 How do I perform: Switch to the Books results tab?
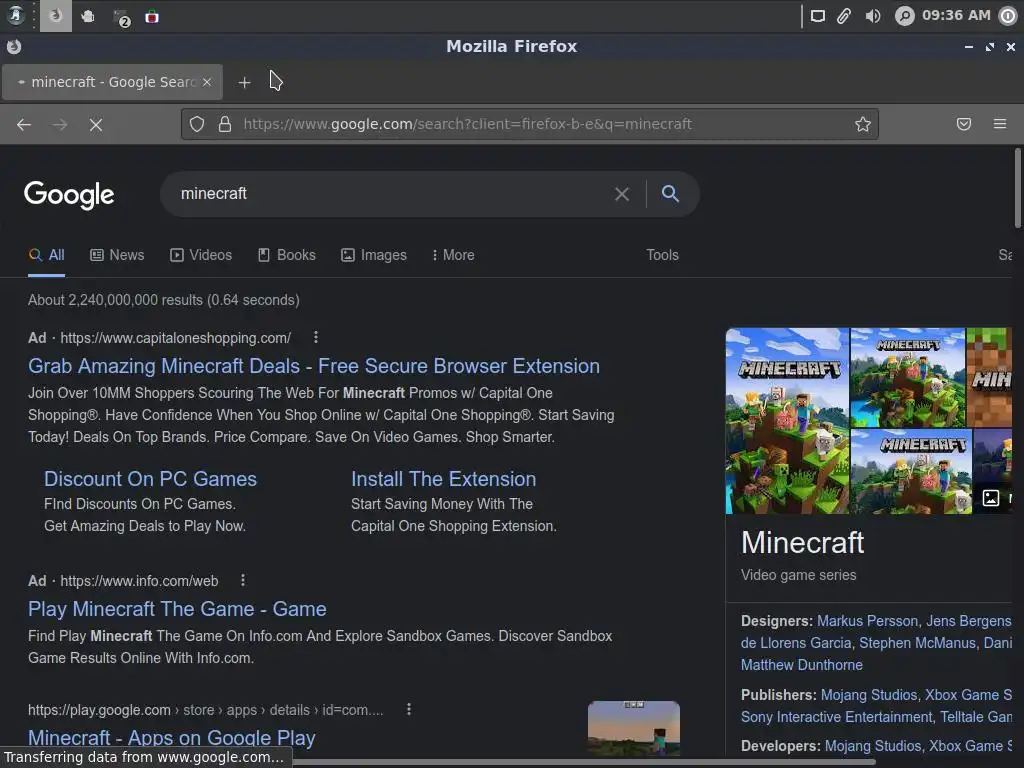[x=287, y=255]
